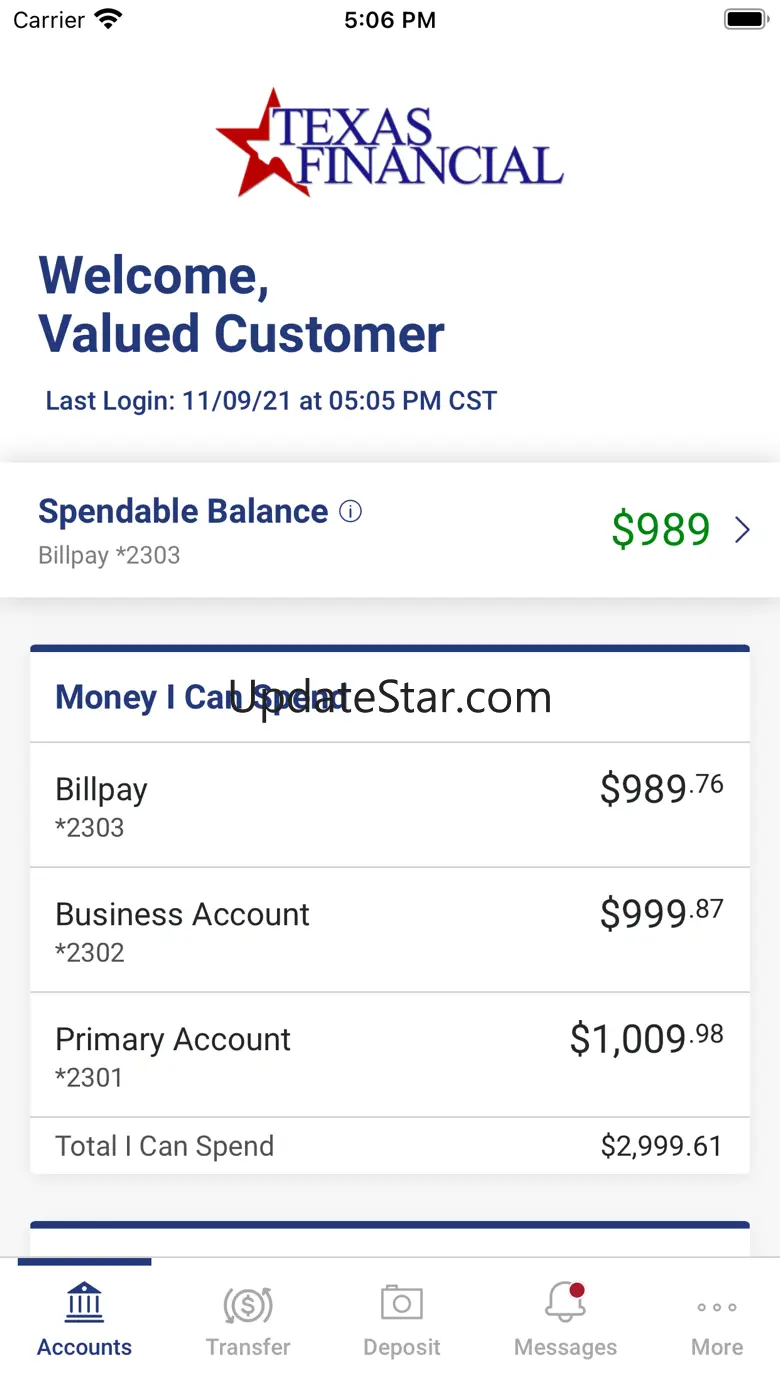This screenshot has height=1387, width=780.
Task: Open the Accounts tab label
Action: coord(84,1347)
